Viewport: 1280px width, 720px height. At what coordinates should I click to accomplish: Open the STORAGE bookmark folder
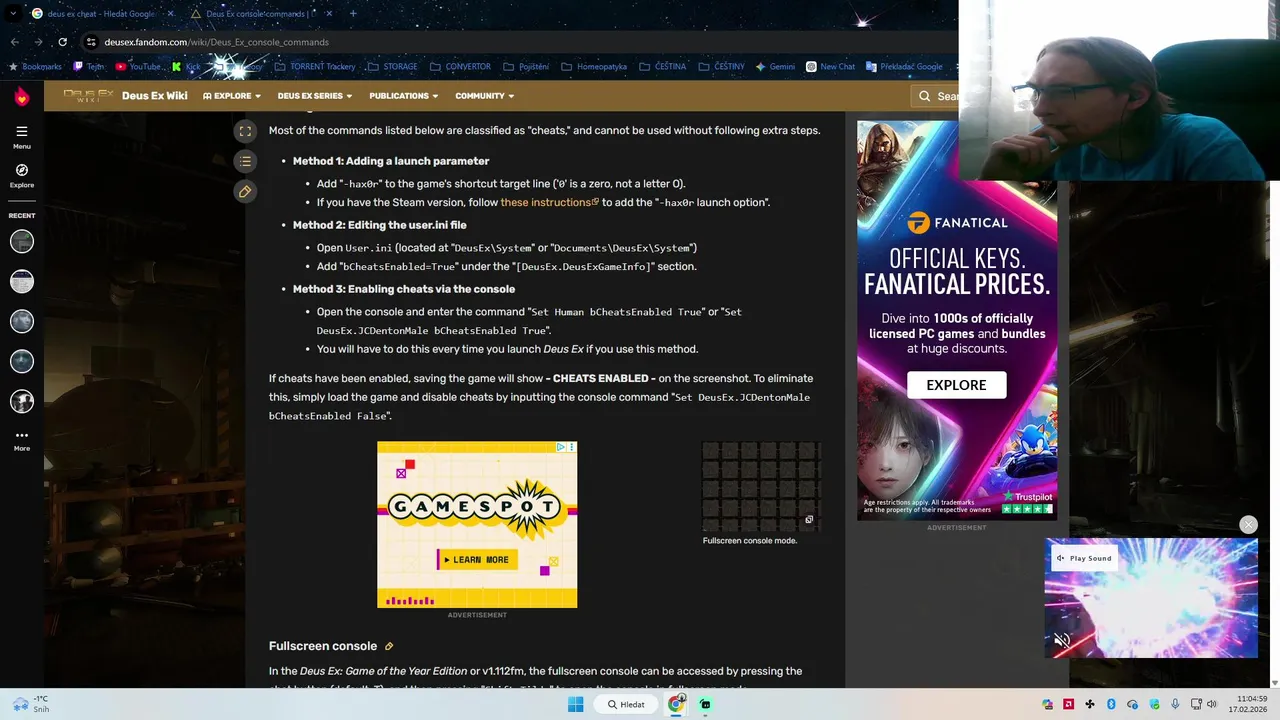click(x=393, y=67)
